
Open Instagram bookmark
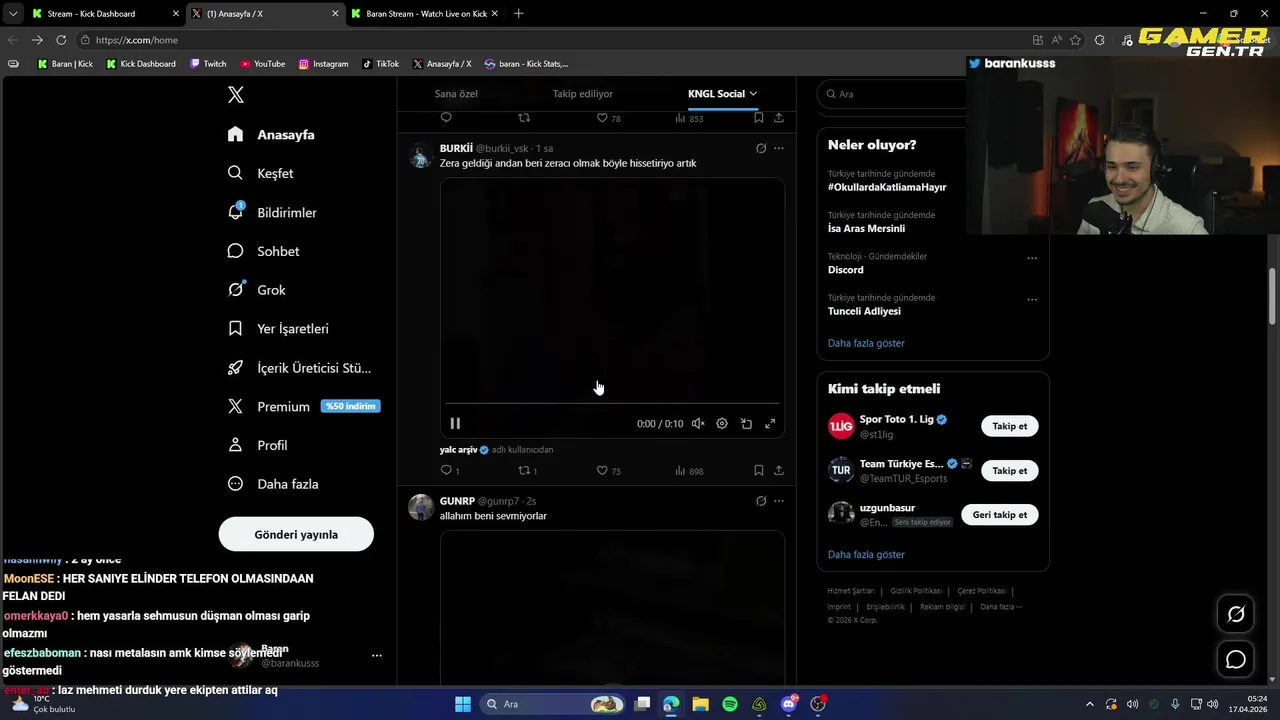coord(323,64)
